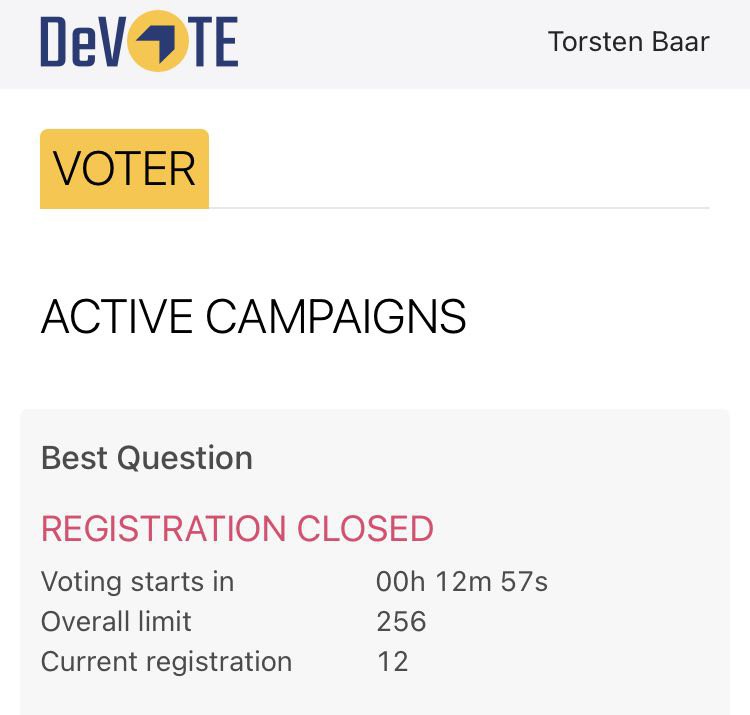Screen dimensions: 750x715
Task: Click the word 'Question' in campaign title
Action: (185, 458)
